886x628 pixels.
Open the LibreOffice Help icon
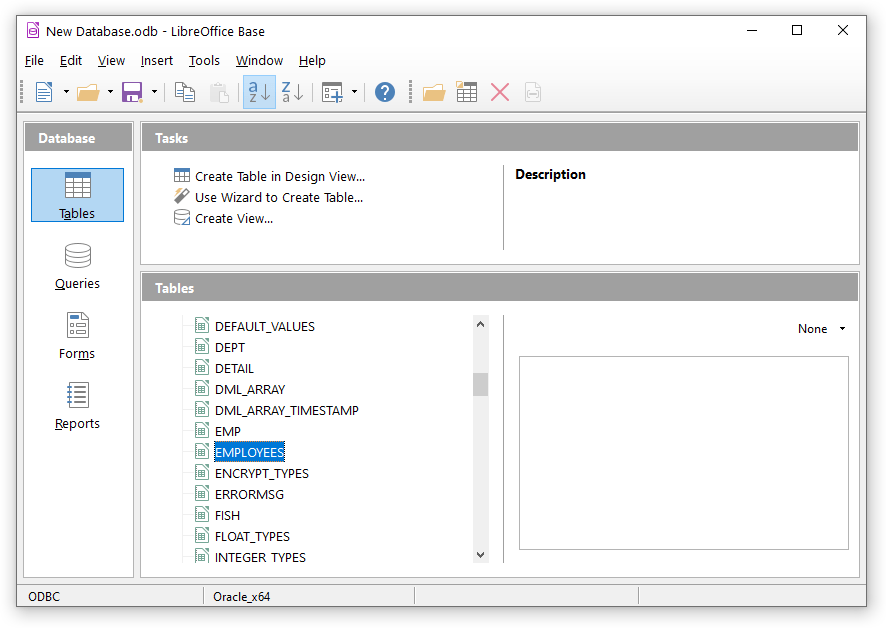pyautogui.click(x=384, y=91)
